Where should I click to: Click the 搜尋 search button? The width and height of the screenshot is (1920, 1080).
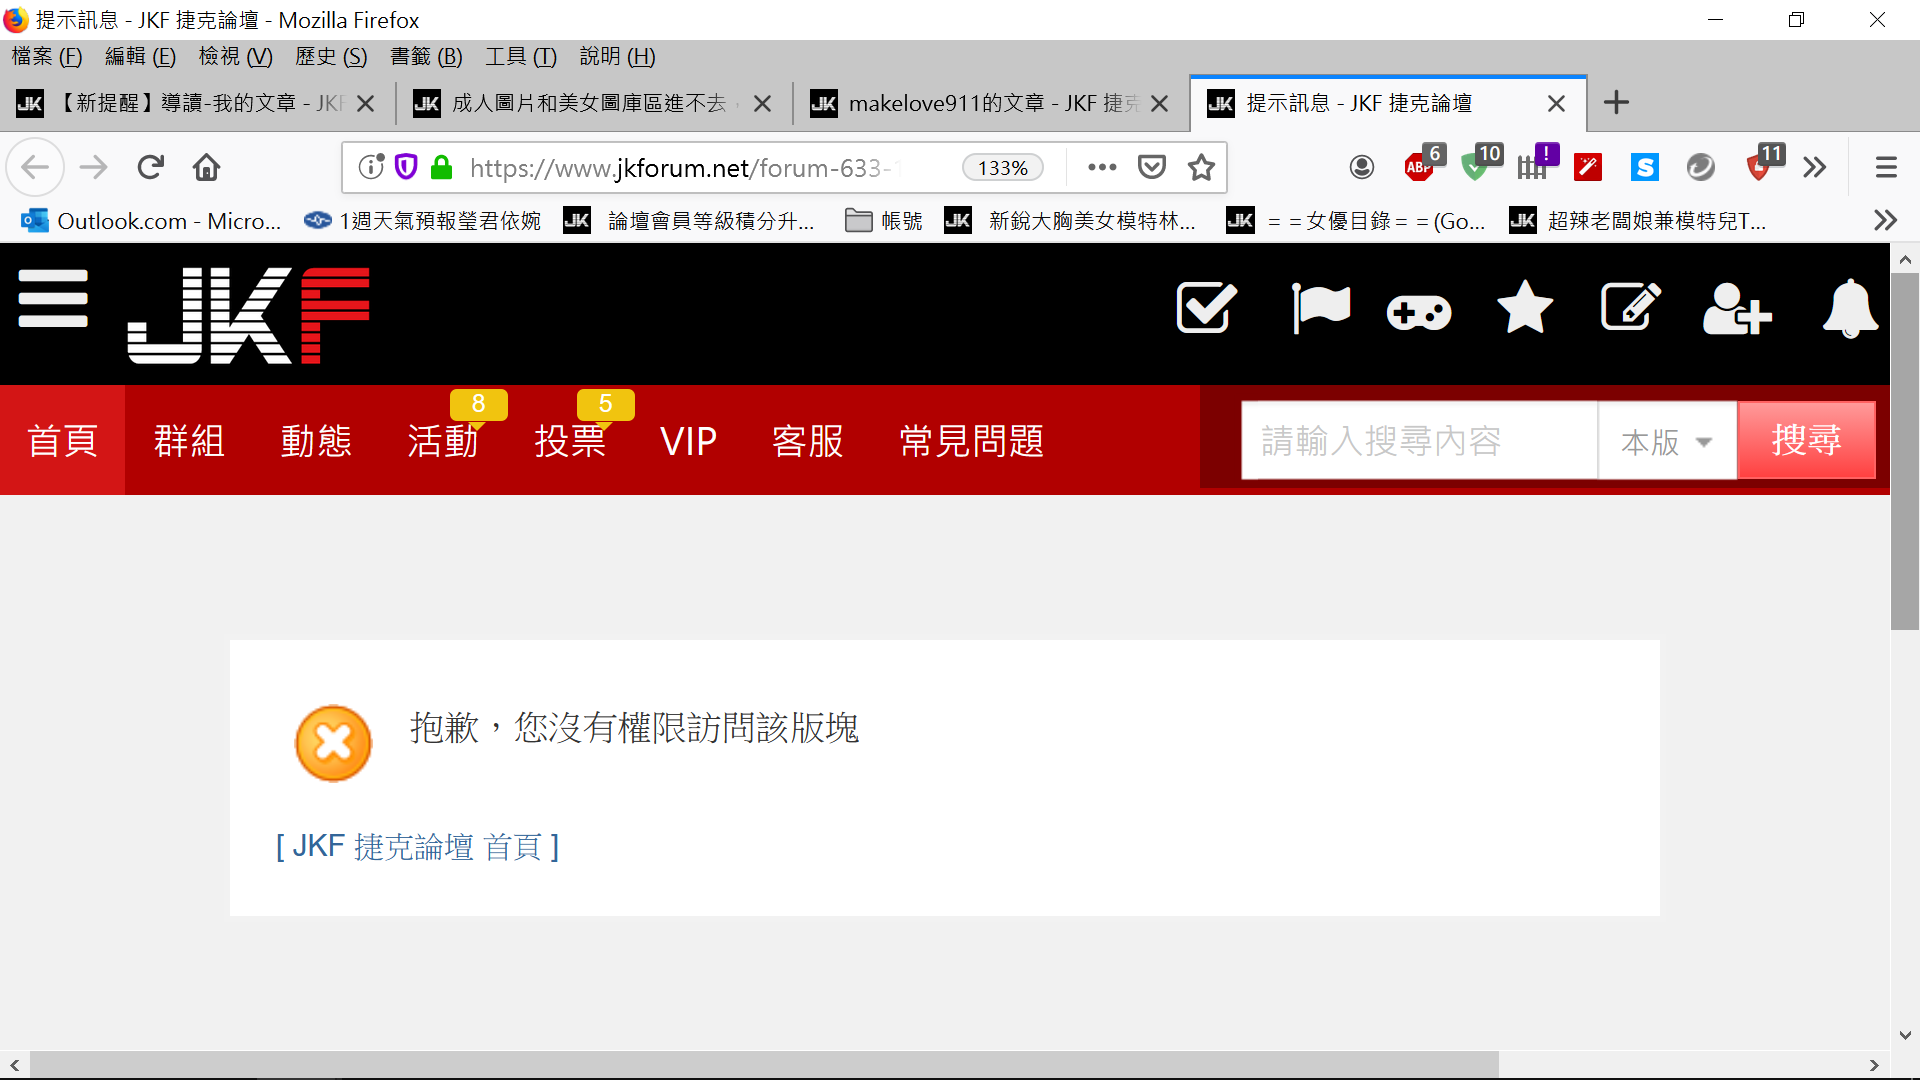[1806, 440]
